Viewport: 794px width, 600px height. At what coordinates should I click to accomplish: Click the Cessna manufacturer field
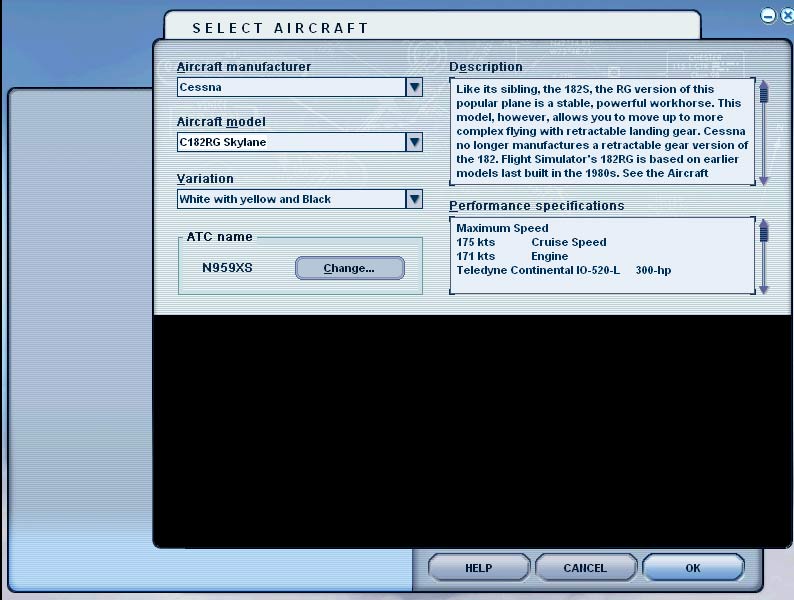290,88
